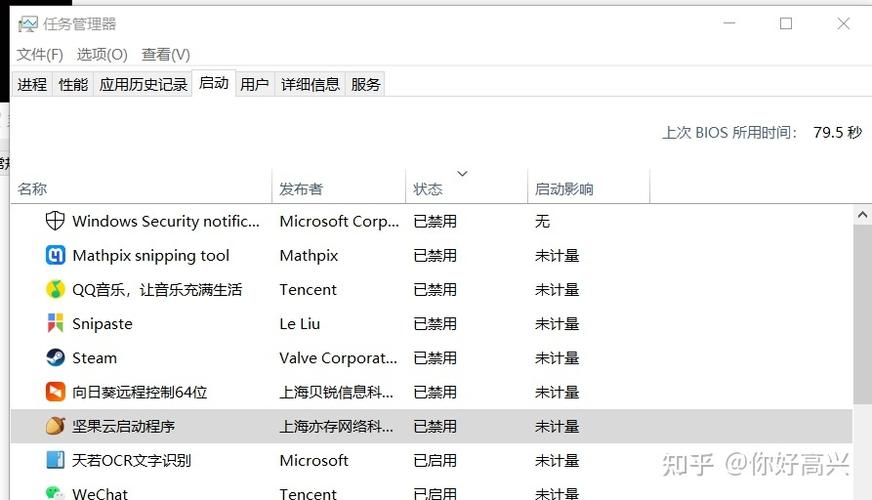Image resolution: width=872 pixels, height=500 pixels.
Task: Select the Snipaste row name
Action: point(102,324)
